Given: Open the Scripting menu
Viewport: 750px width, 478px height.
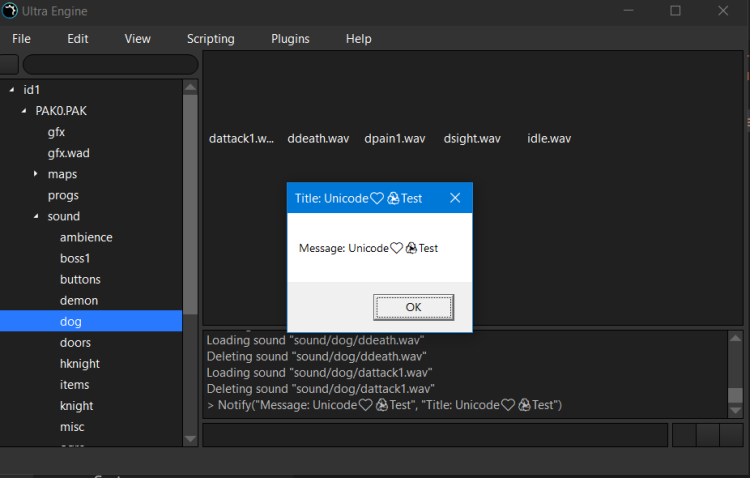Looking at the screenshot, I should pyautogui.click(x=210, y=39).
